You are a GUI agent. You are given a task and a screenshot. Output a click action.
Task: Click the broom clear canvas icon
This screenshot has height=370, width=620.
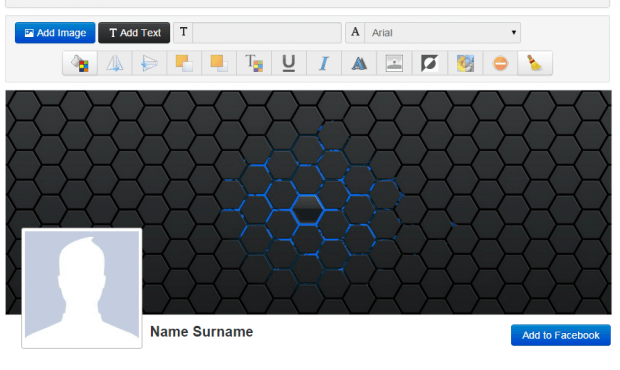click(535, 63)
